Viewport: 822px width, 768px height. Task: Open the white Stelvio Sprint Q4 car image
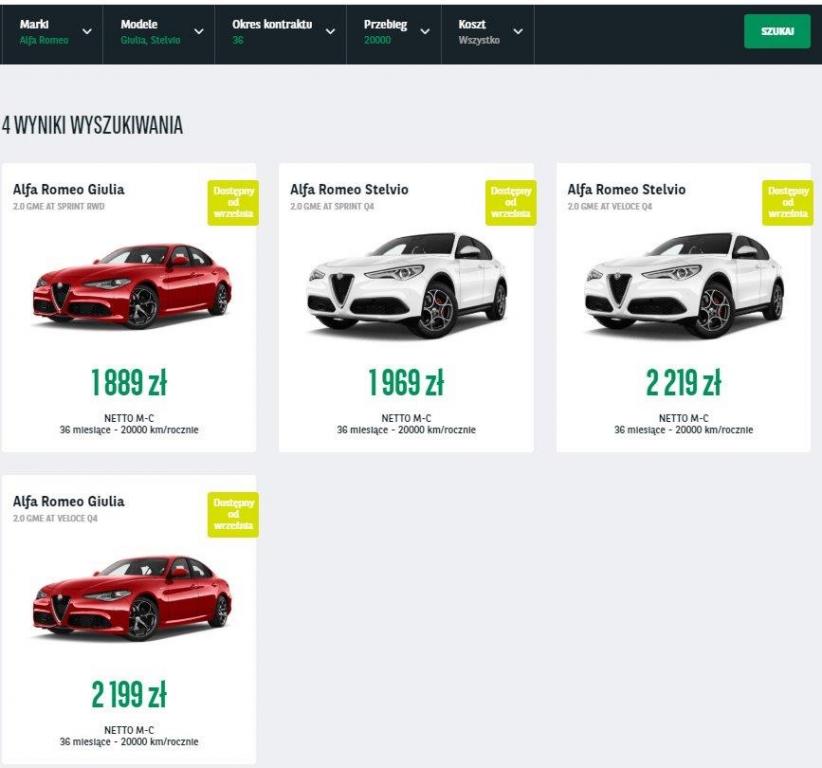[x=407, y=286]
